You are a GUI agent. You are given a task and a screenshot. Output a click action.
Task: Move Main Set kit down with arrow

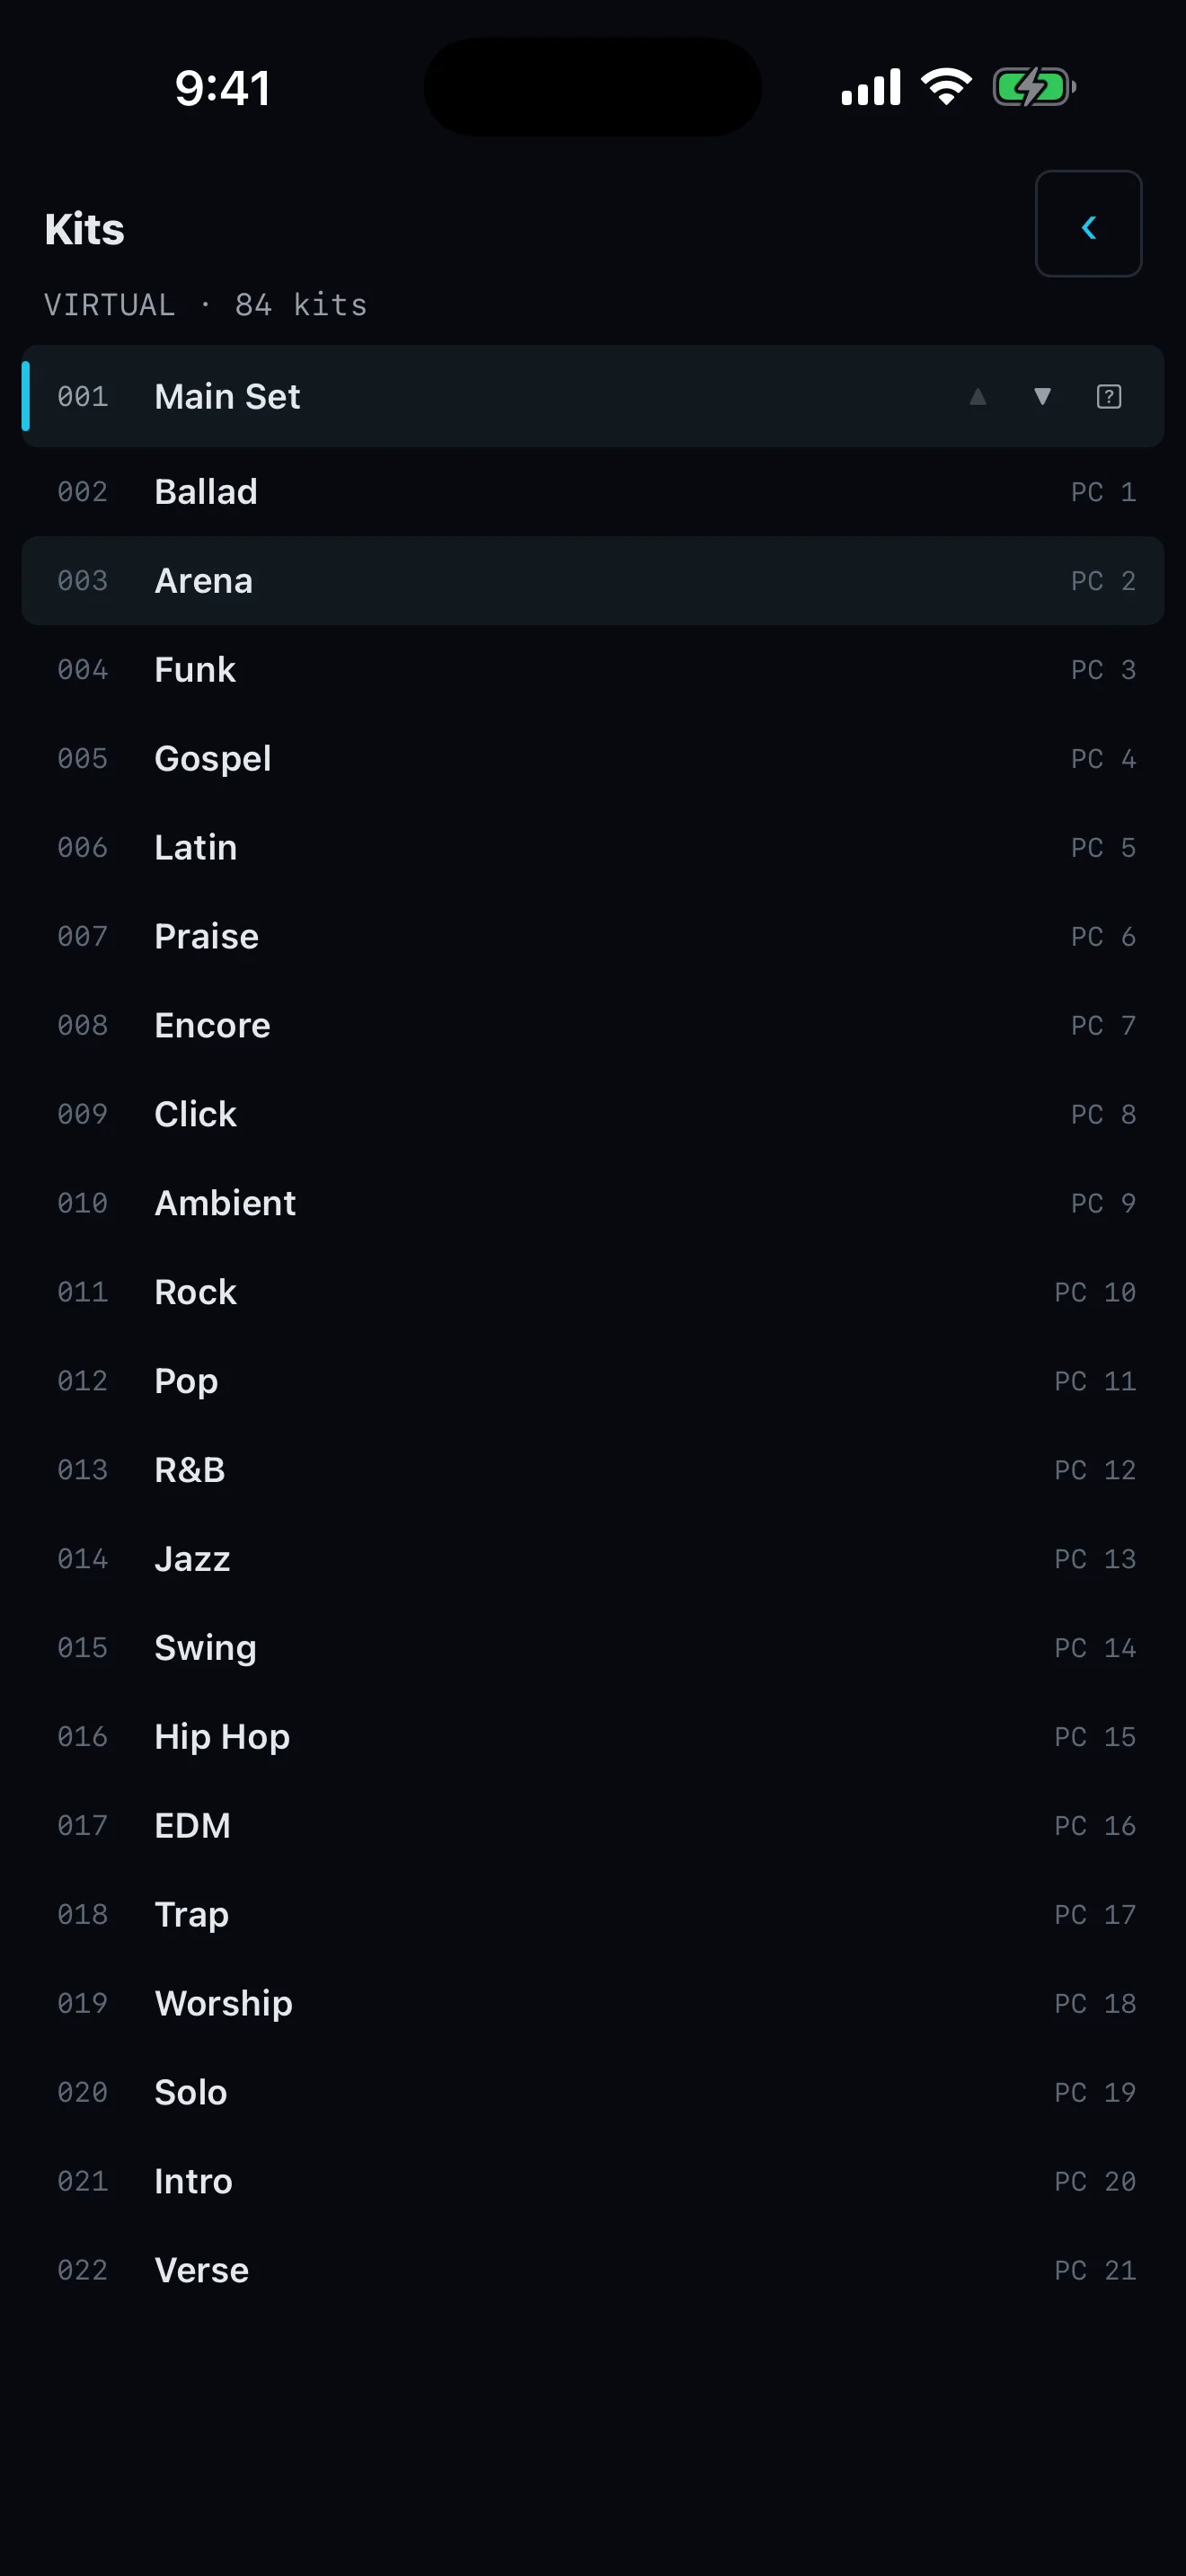tap(1042, 396)
